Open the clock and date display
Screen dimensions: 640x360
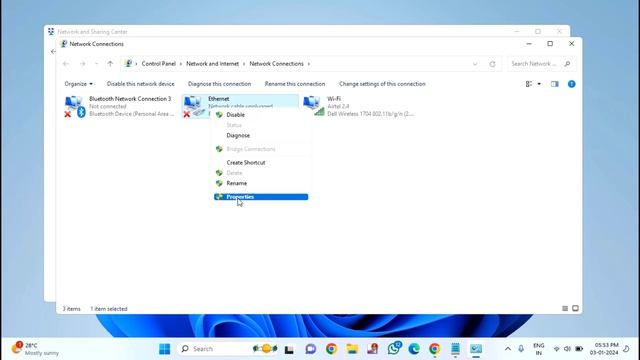604,349
